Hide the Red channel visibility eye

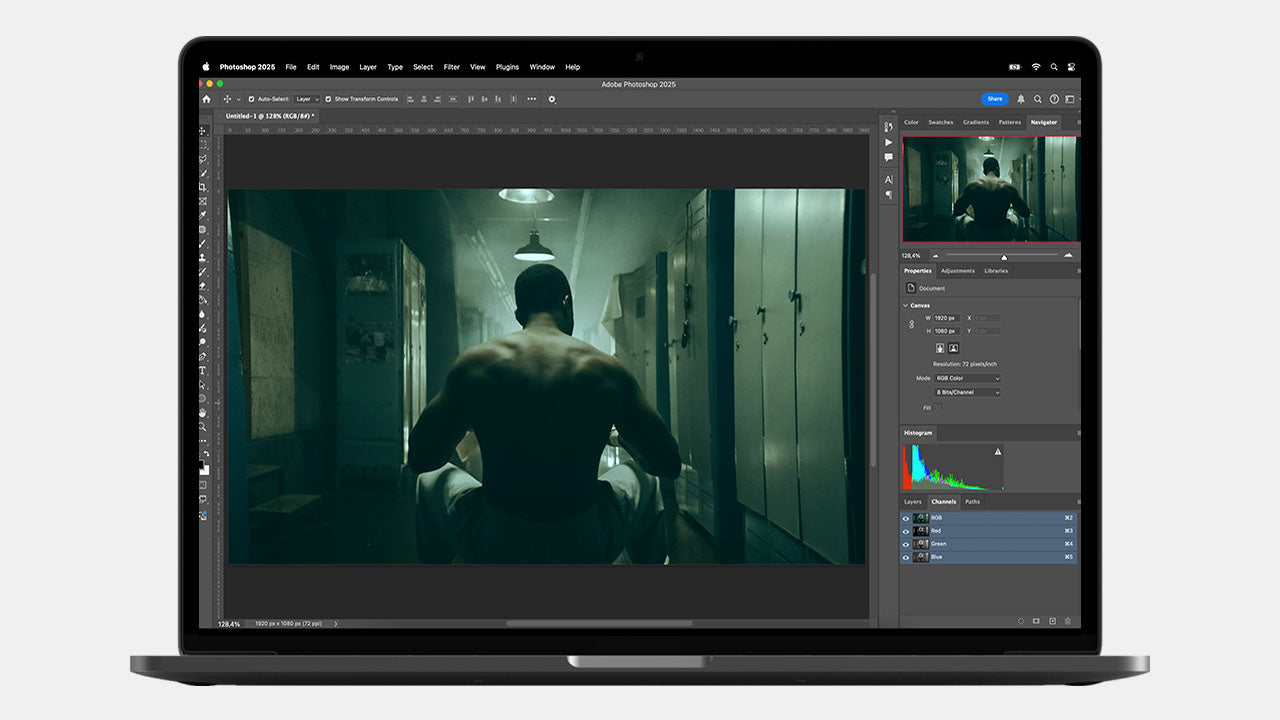(906, 531)
